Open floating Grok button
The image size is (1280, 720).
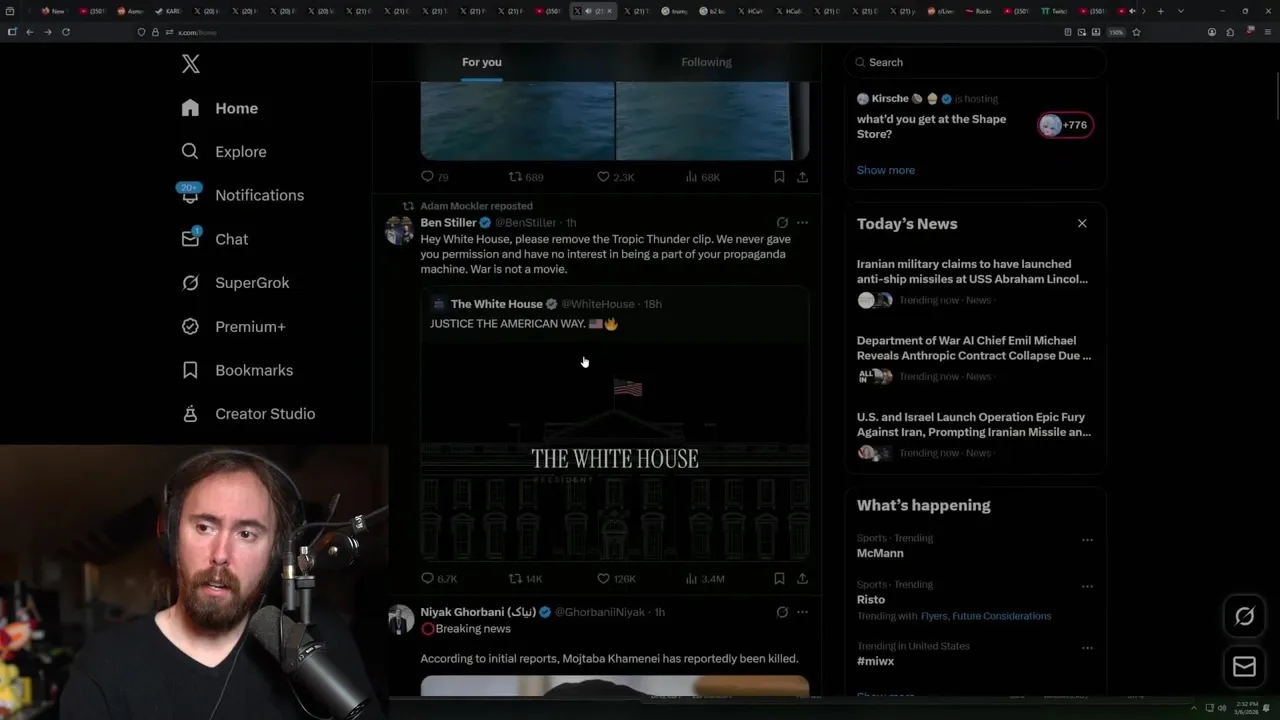pyautogui.click(x=1244, y=616)
